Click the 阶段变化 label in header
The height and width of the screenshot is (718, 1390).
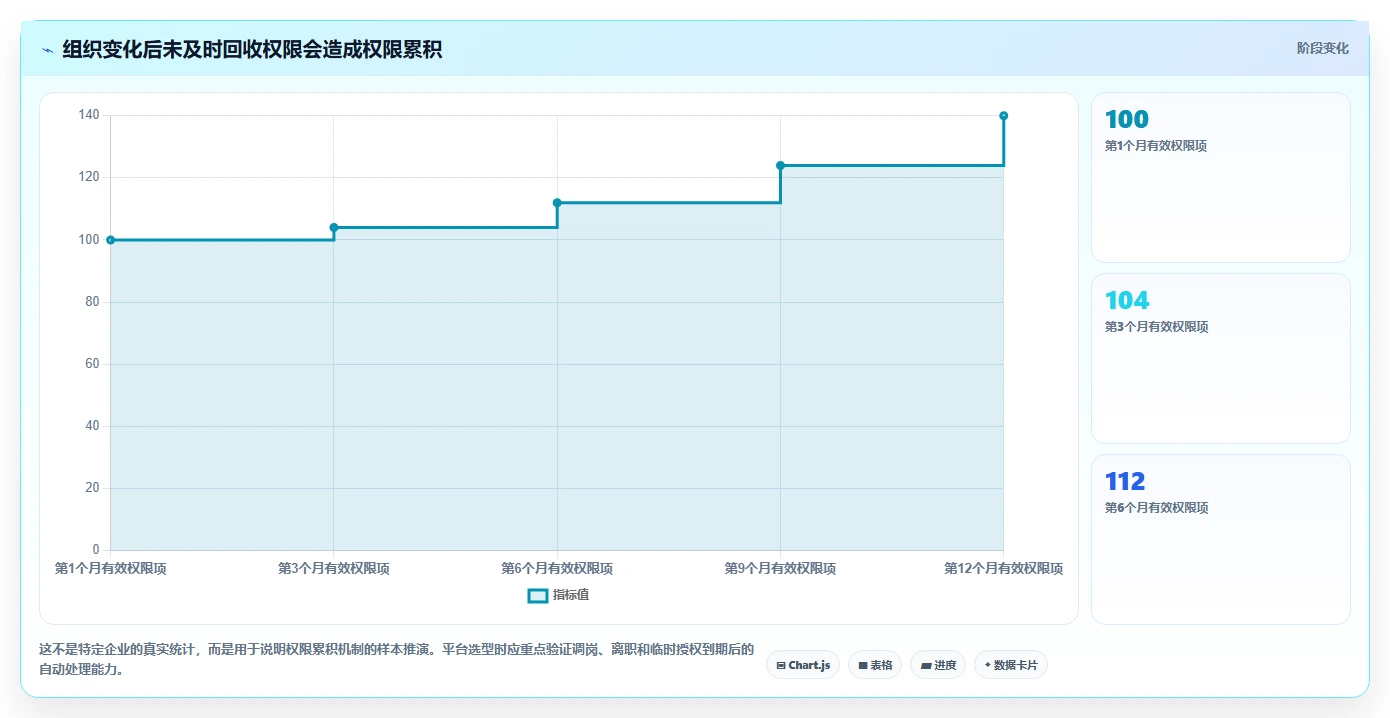click(1322, 48)
